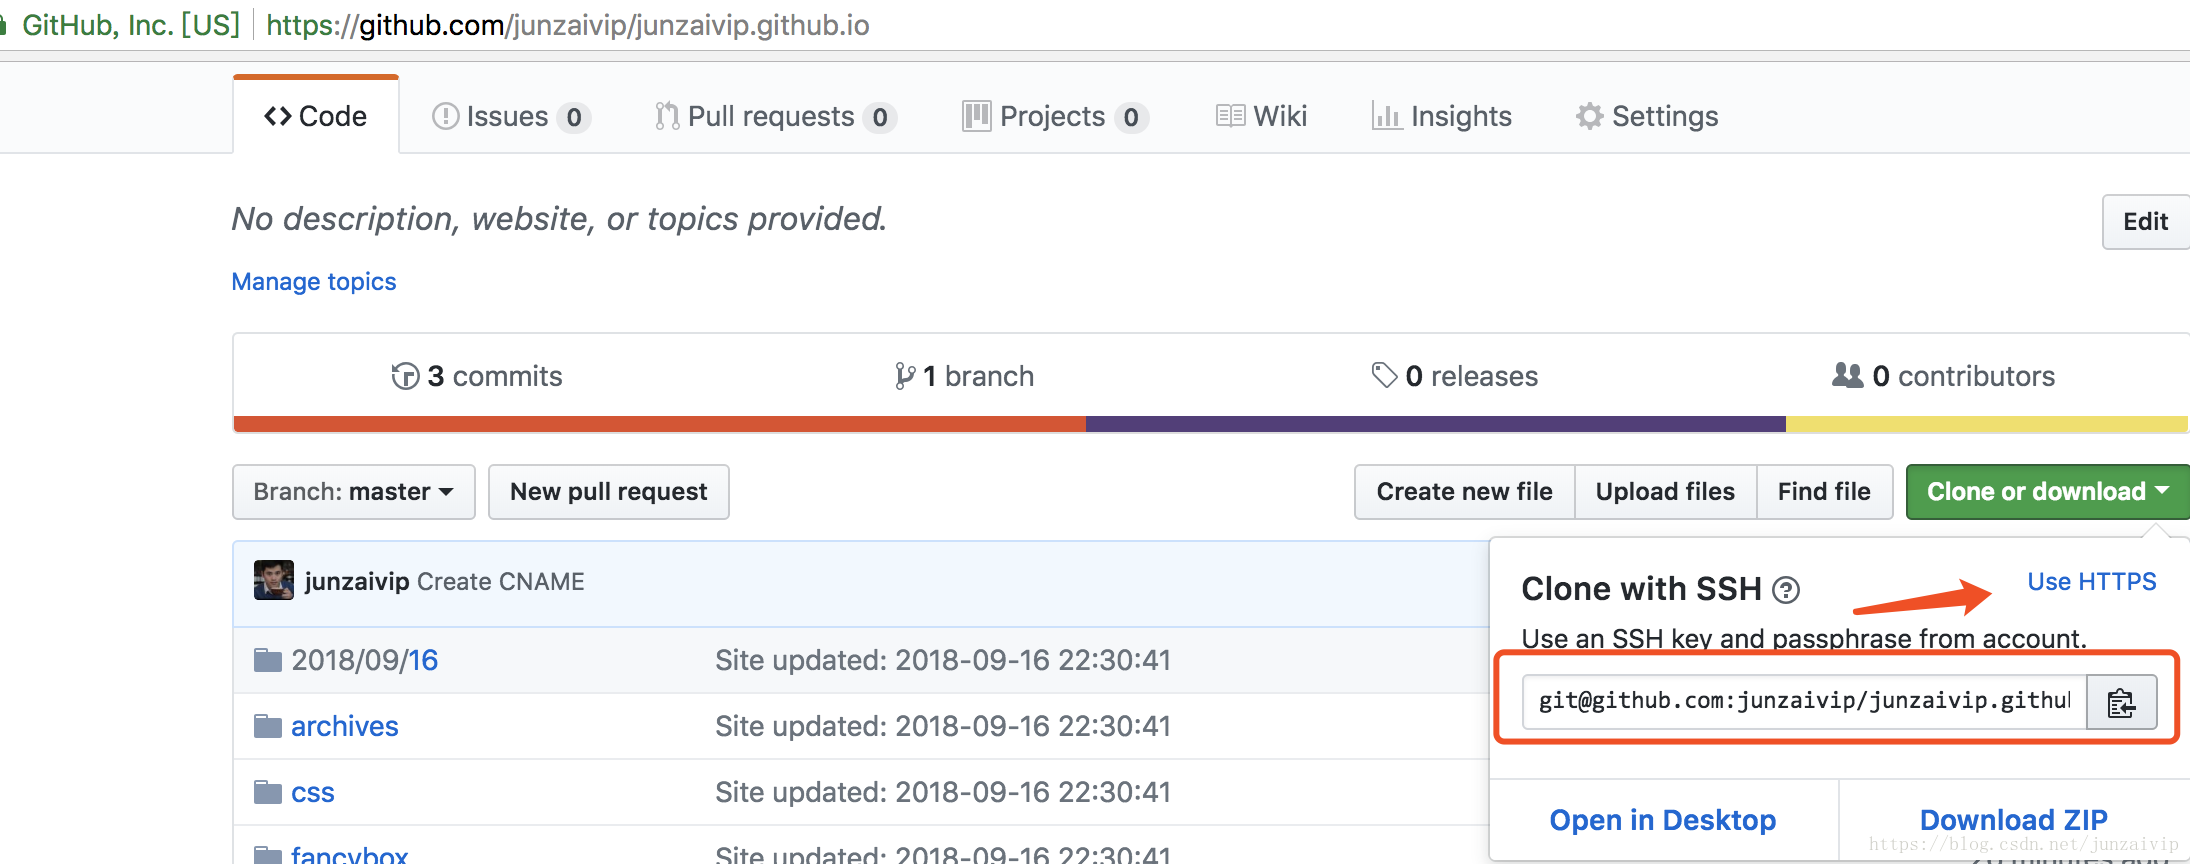Click New pull request button

[x=609, y=492]
